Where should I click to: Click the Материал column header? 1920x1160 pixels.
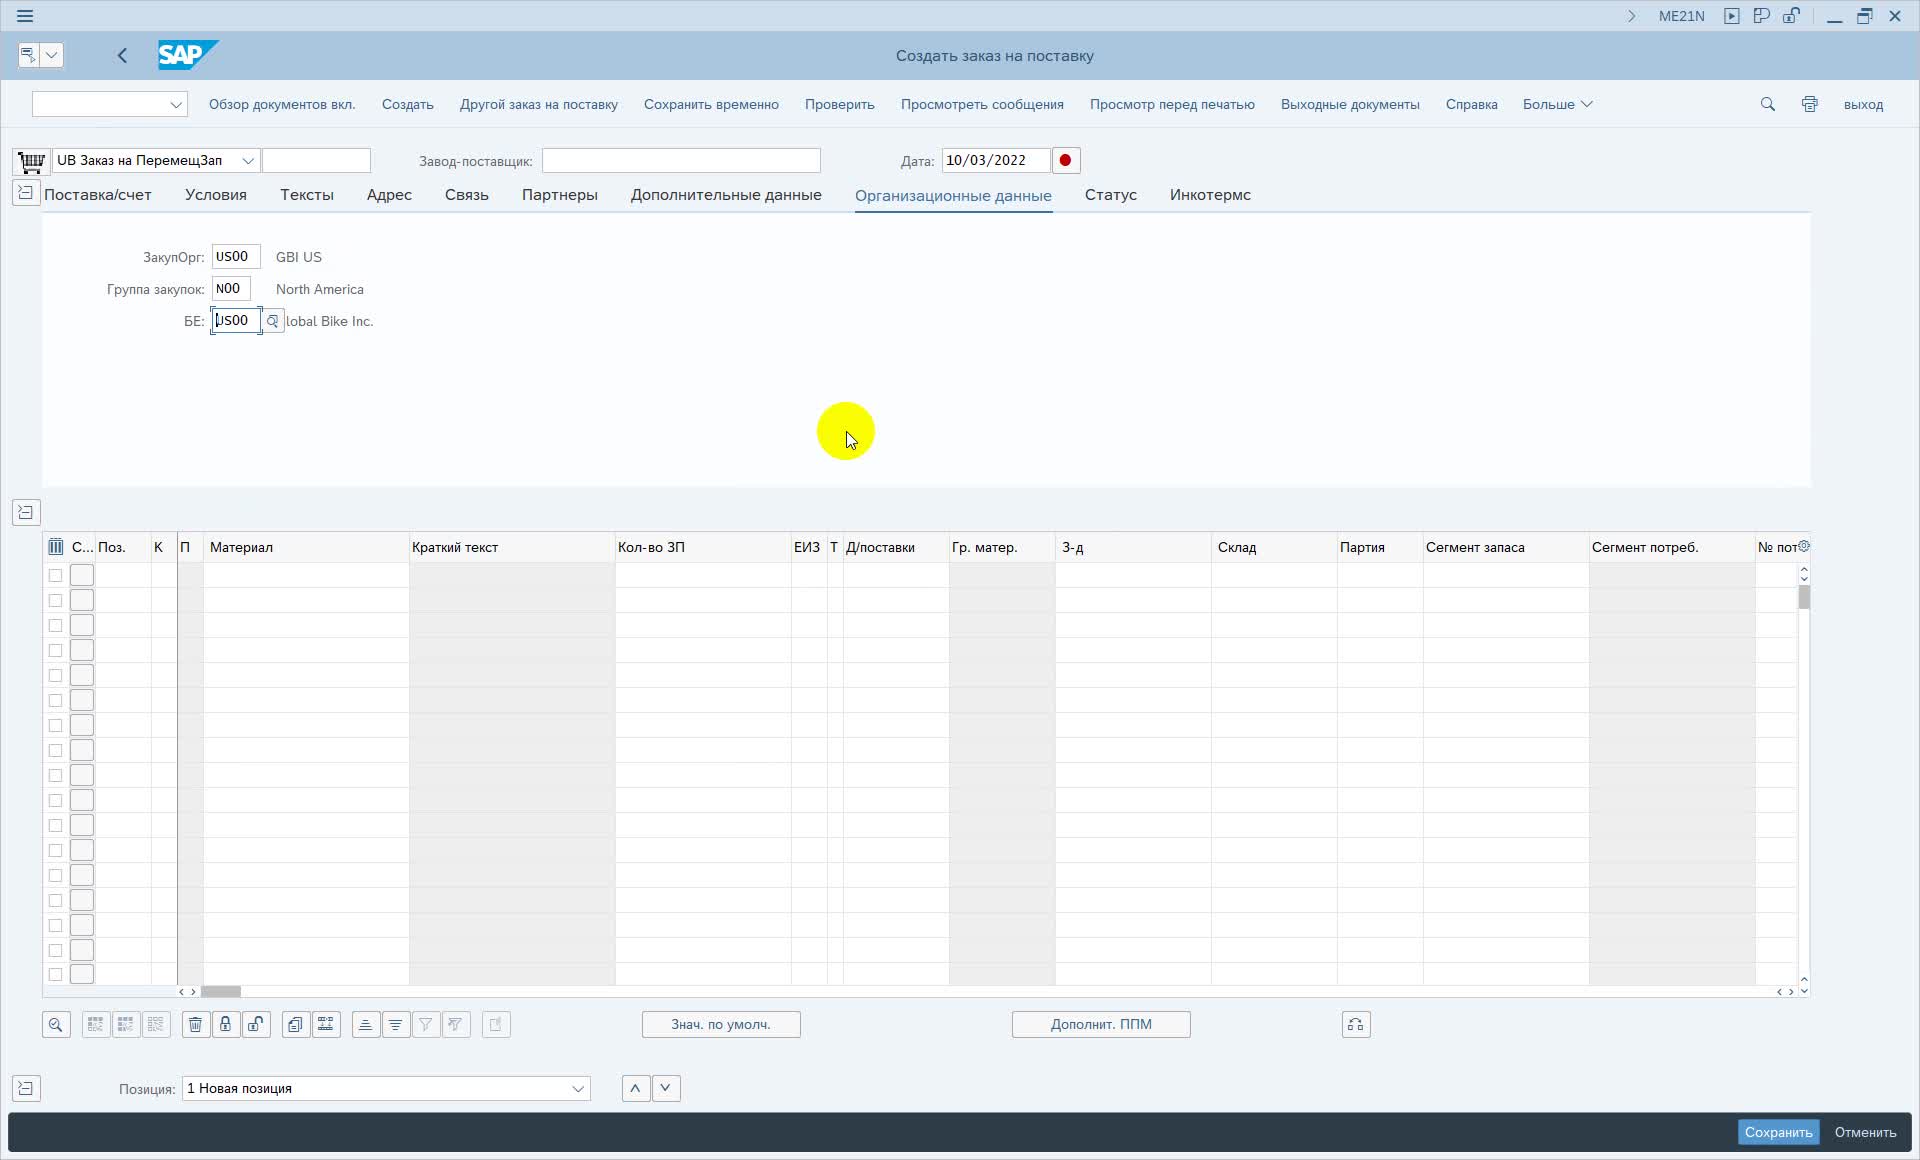click(x=306, y=547)
